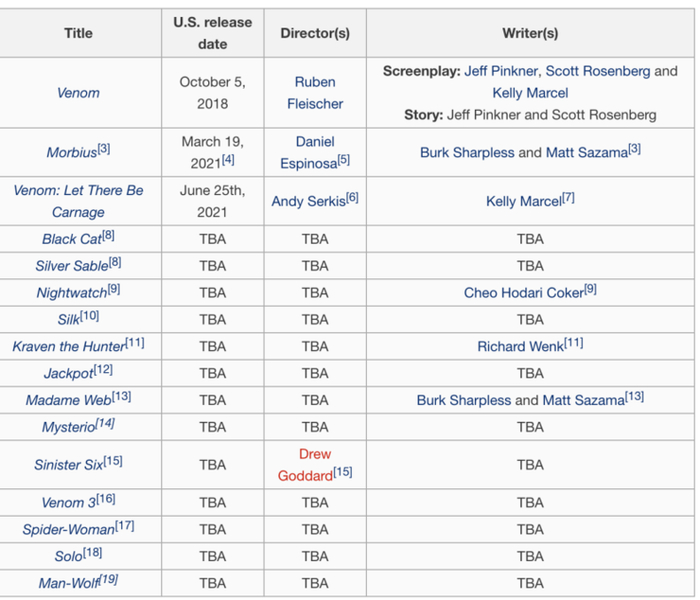Image resolution: width=700 pixels, height=600 pixels.
Task: Open Kelly Marcel link in Carnage row
Action: [x=524, y=201]
